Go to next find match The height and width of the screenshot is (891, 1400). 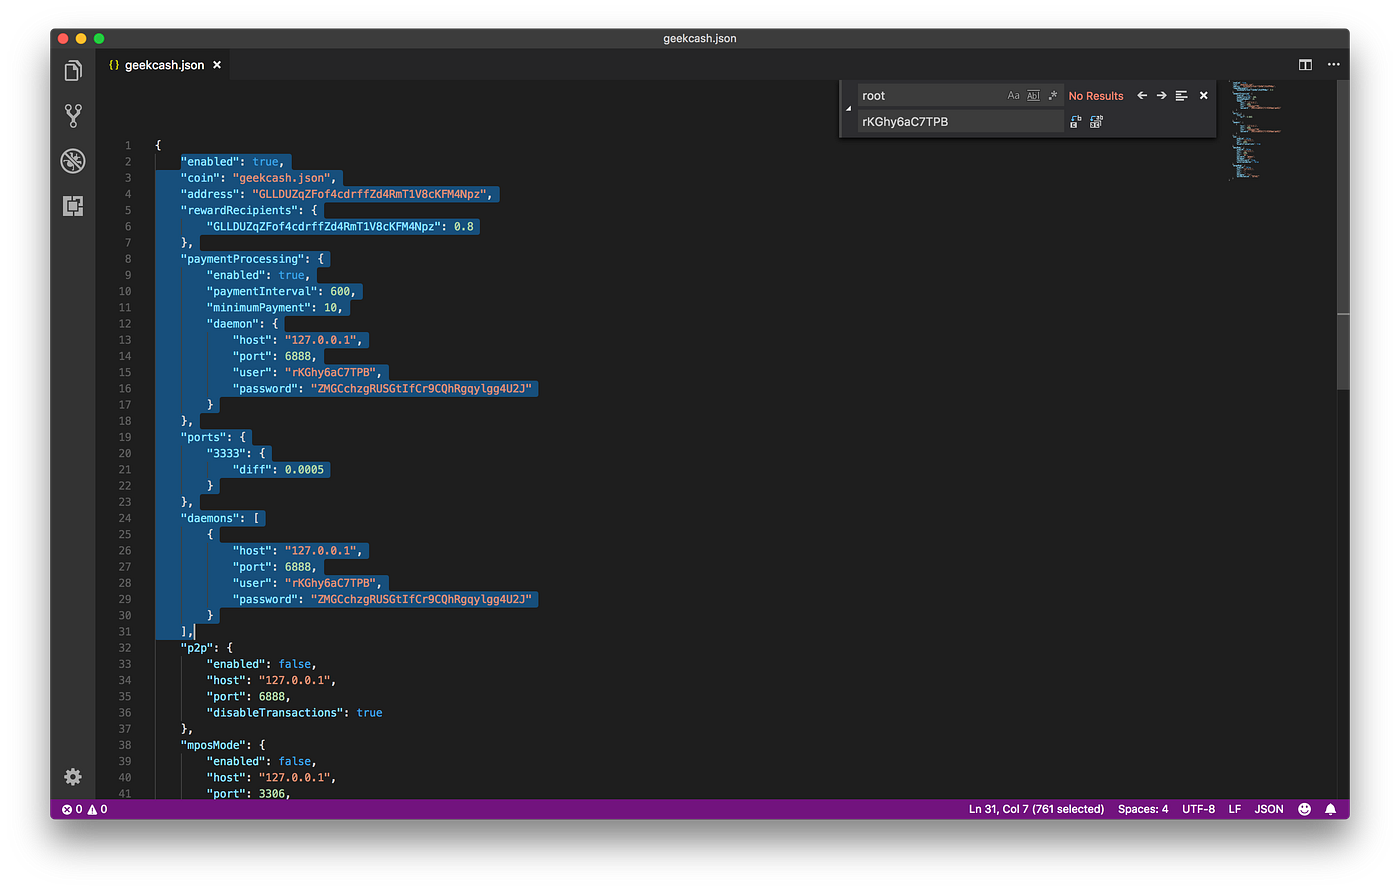(x=1161, y=96)
